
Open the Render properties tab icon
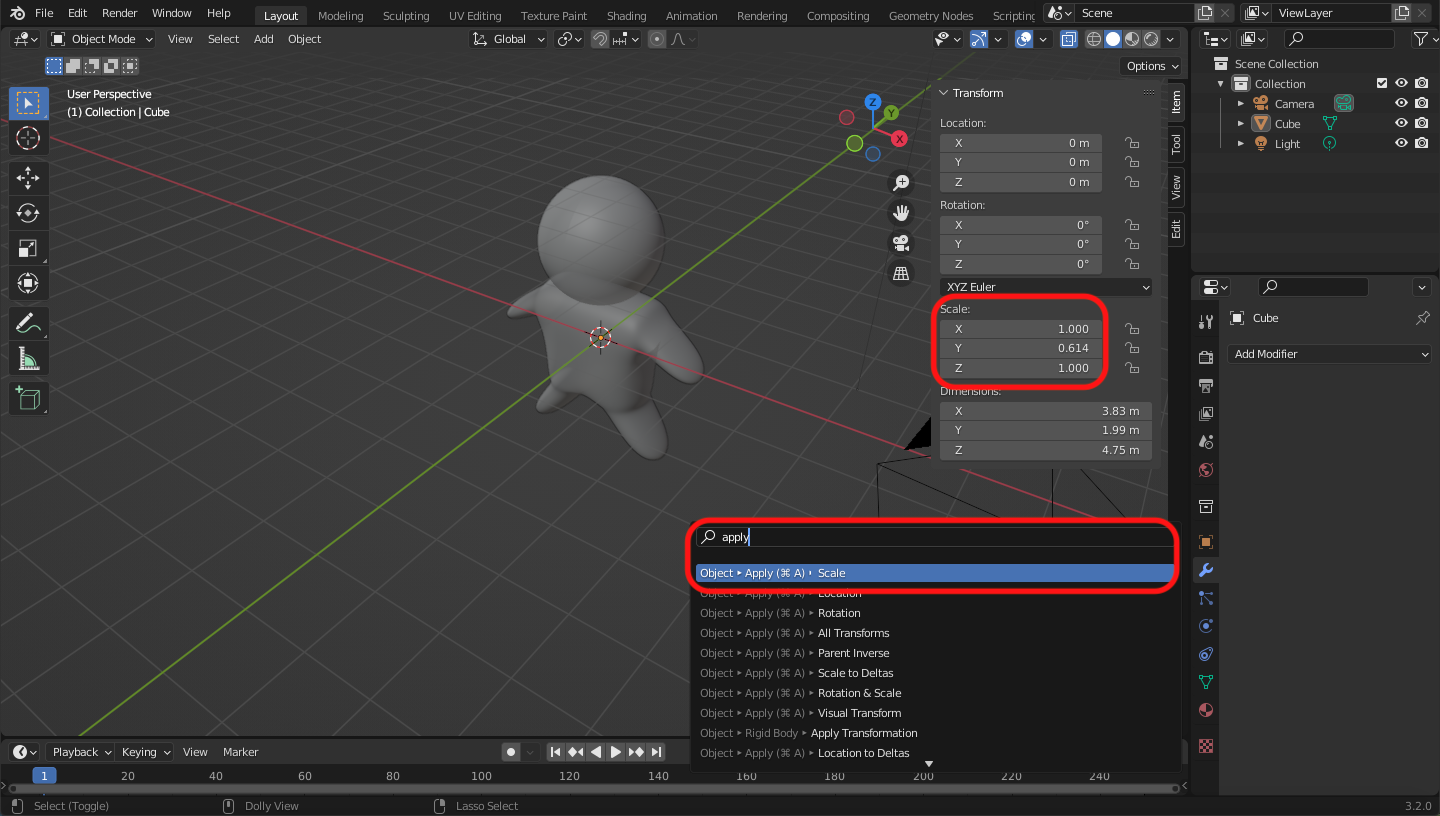1206,357
